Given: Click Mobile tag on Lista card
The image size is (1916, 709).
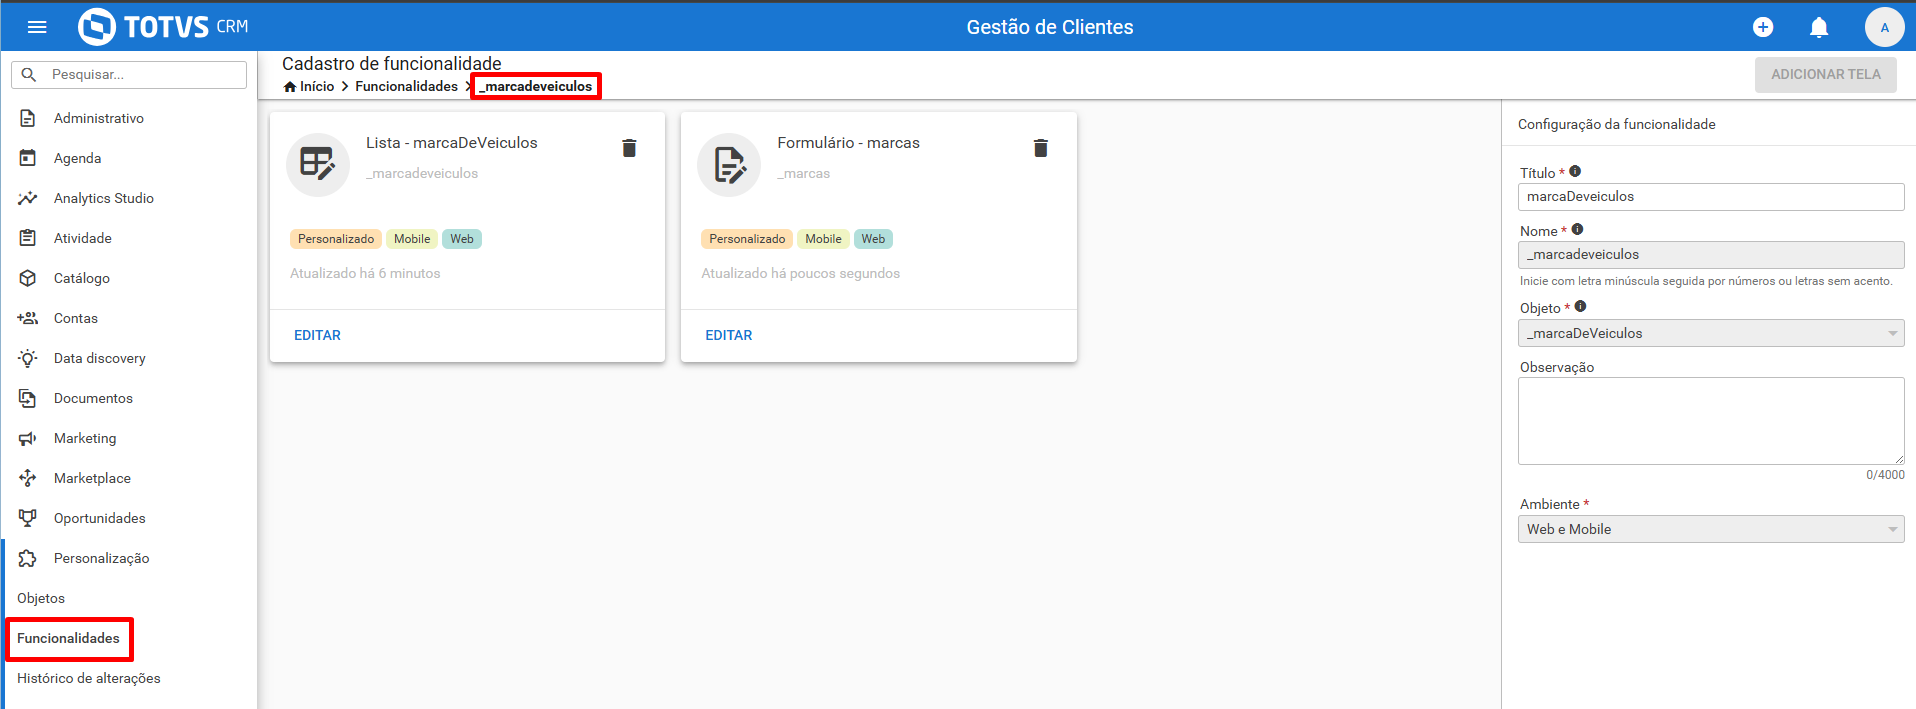Looking at the screenshot, I should [412, 239].
